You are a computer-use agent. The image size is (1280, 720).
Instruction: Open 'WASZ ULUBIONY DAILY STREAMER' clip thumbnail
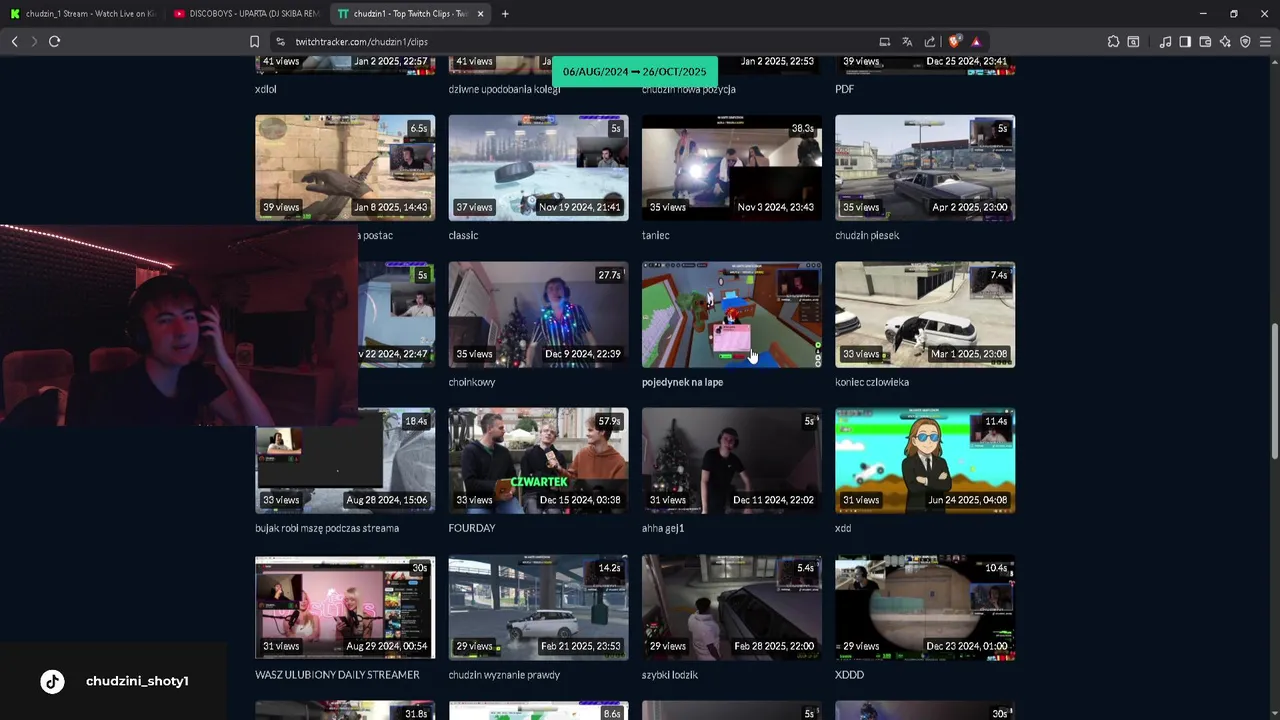coord(345,608)
